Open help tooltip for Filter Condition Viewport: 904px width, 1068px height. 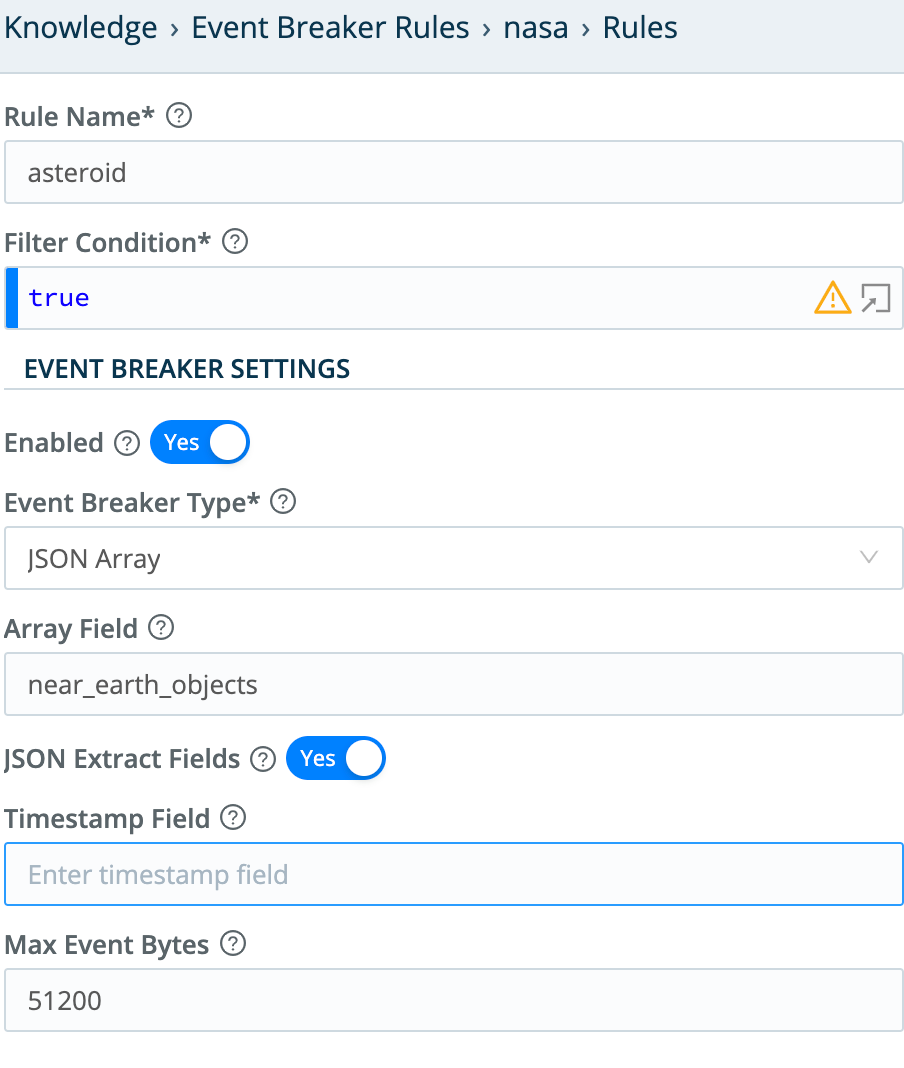pyautogui.click(x=234, y=242)
